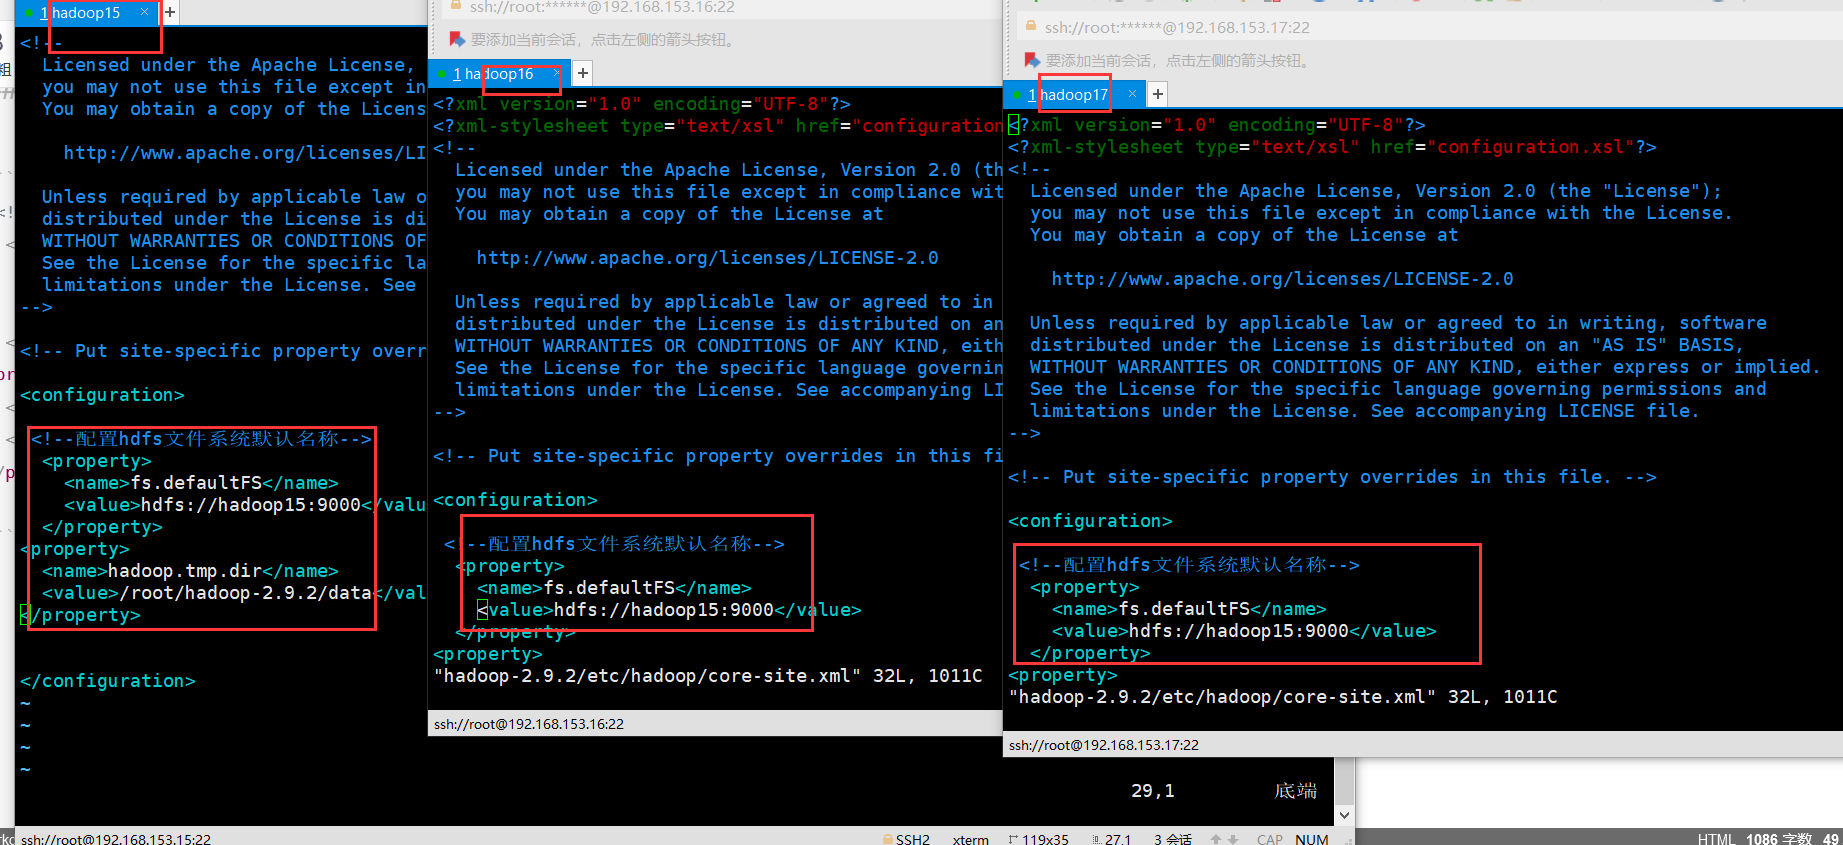Click fs.defaultFS name line in hadoop15 terminal

tap(201, 483)
